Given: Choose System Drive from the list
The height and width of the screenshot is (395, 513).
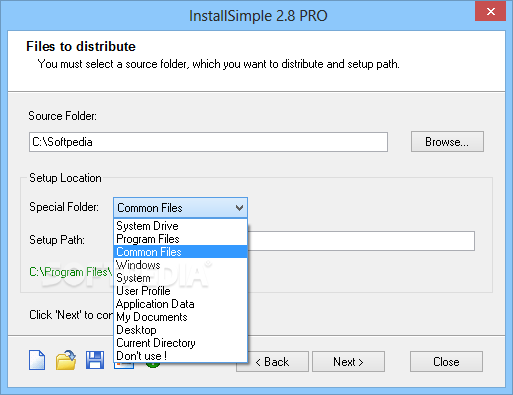Looking at the screenshot, I should [x=180, y=226].
